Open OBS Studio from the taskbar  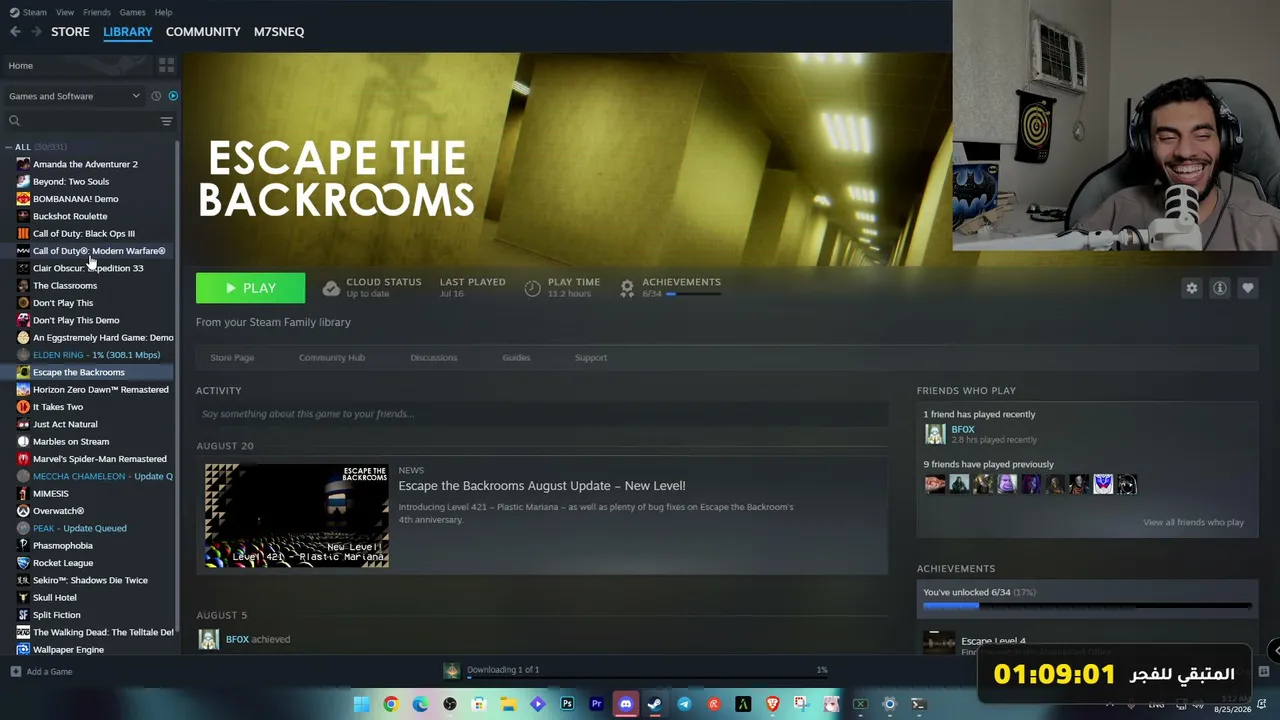point(450,704)
